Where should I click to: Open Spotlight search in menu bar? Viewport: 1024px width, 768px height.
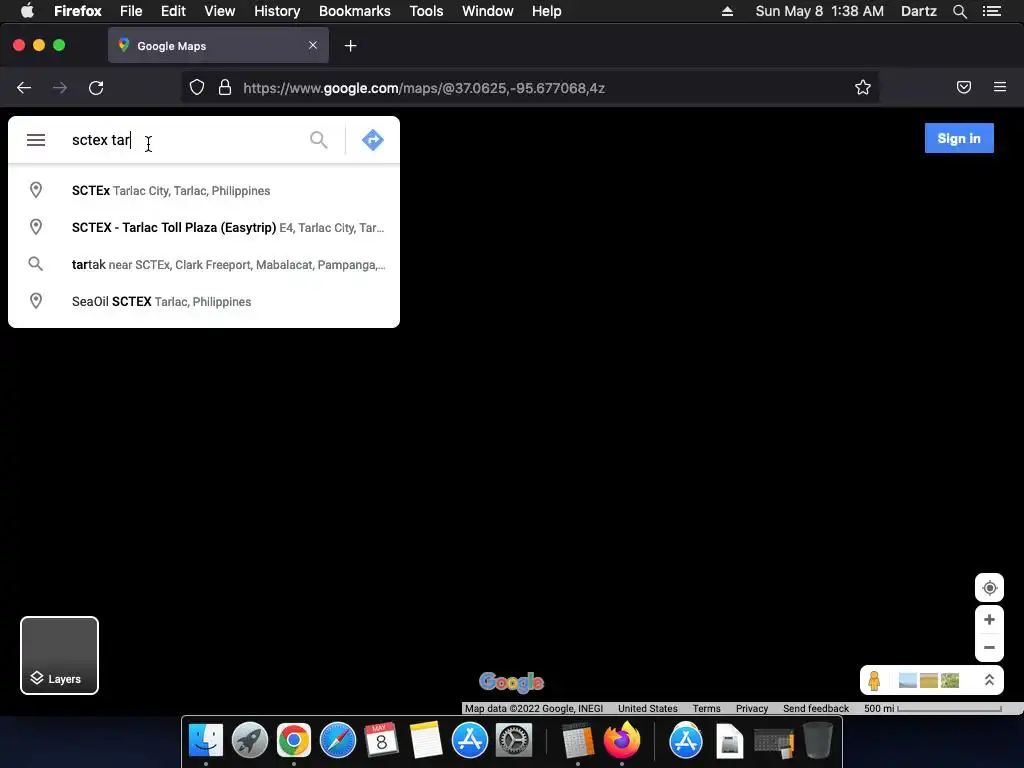[959, 11]
